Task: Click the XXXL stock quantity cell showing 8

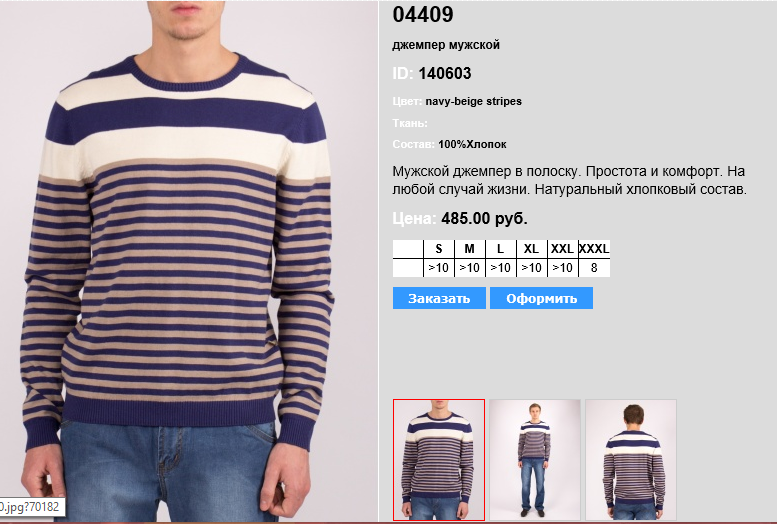Action: (x=594, y=268)
